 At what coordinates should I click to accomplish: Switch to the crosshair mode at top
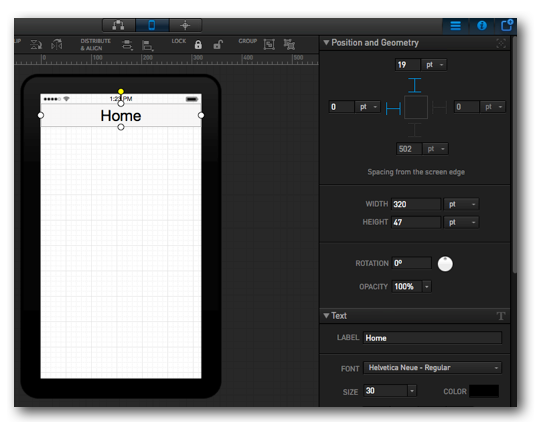click(185, 25)
